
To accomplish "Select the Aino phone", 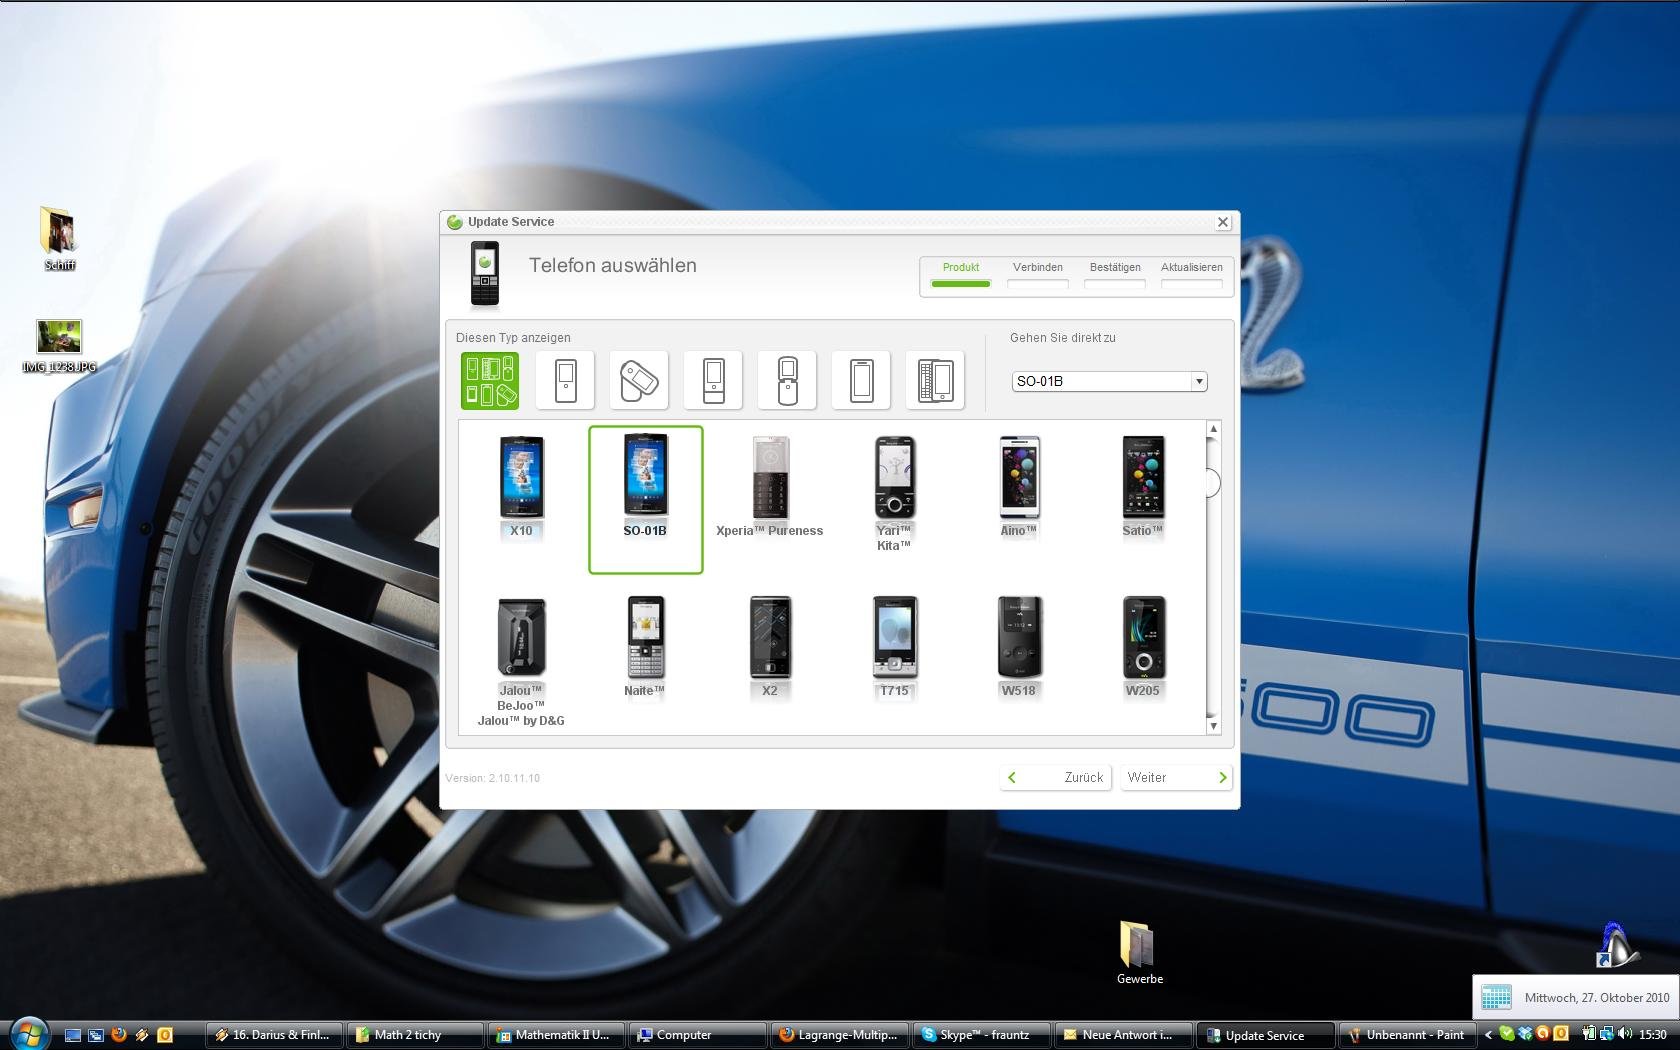I will click(x=1019, y=488).
